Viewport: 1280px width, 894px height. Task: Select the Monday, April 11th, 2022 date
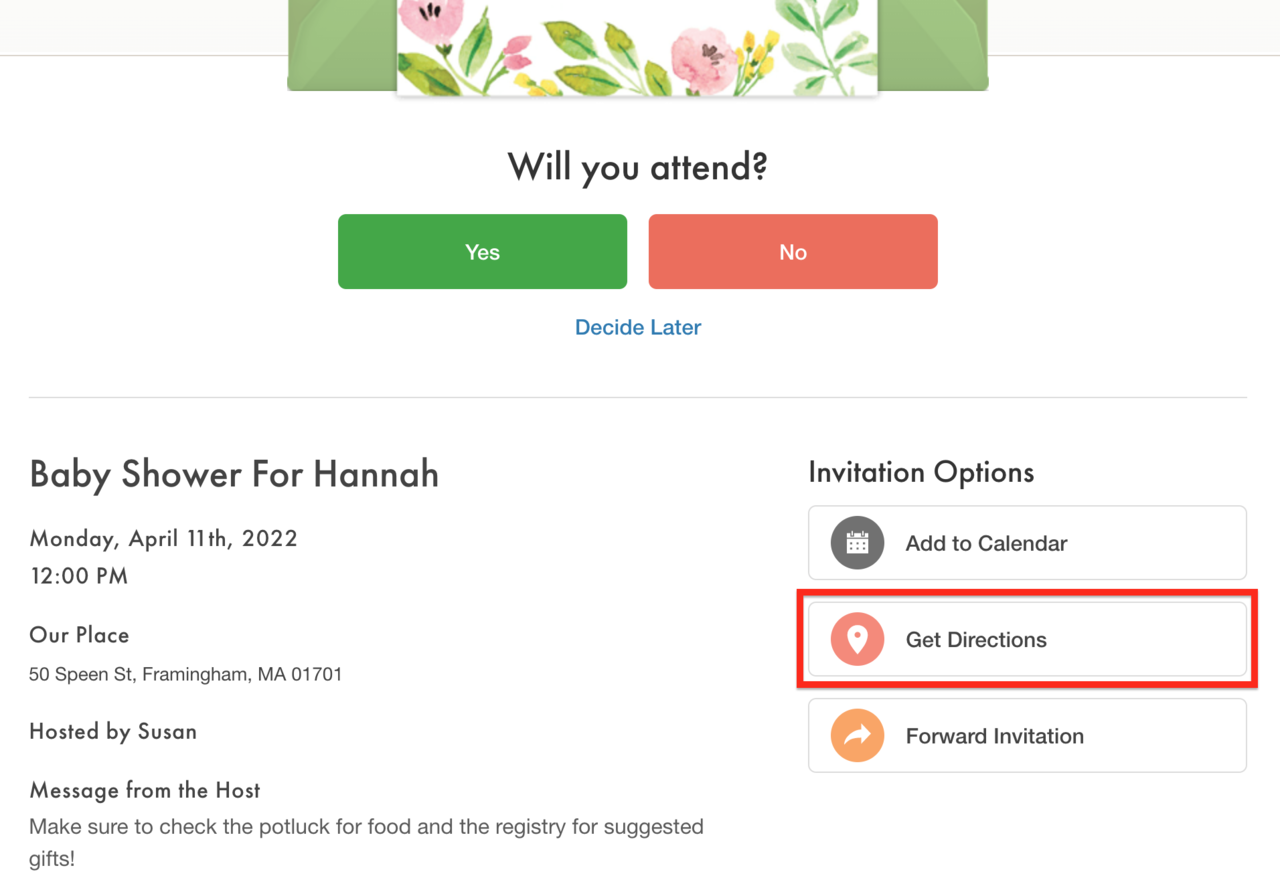tap(164, 538)
